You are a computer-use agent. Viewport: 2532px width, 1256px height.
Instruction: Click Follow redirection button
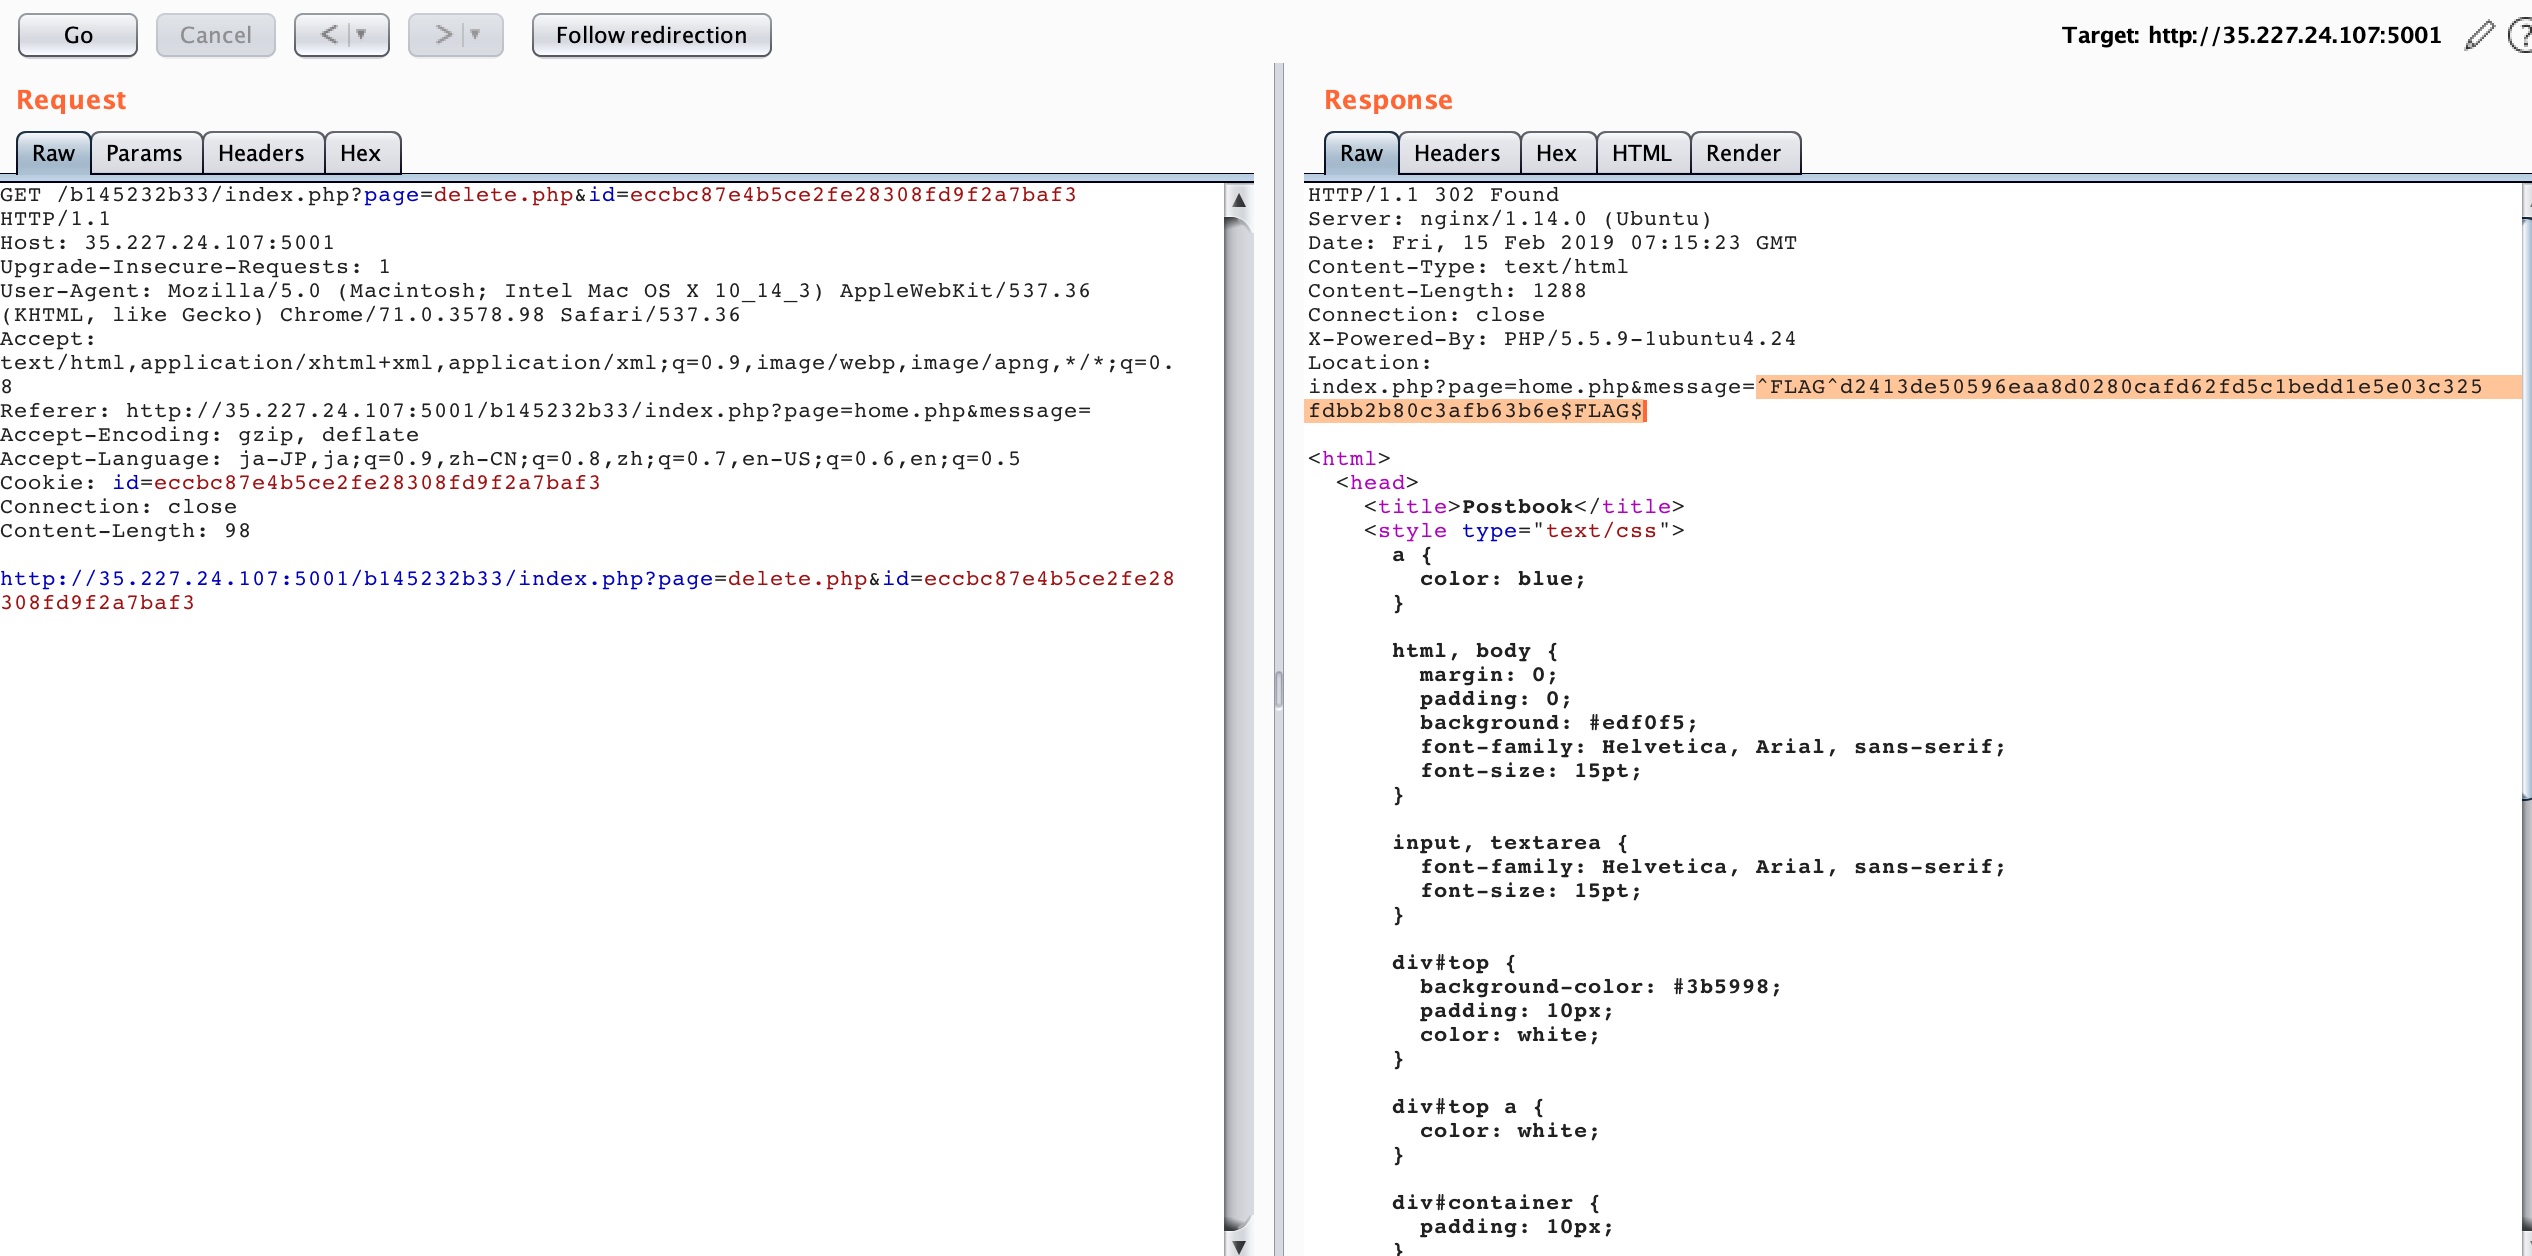[651, 35]
